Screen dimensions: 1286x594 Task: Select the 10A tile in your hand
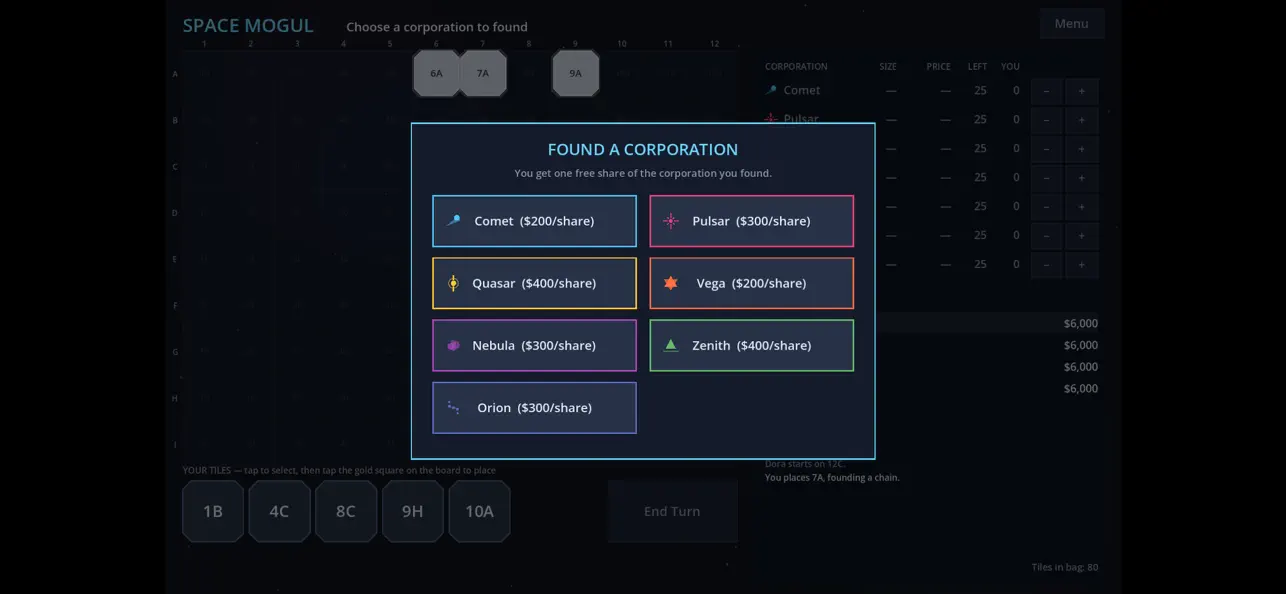click(479, 511)
